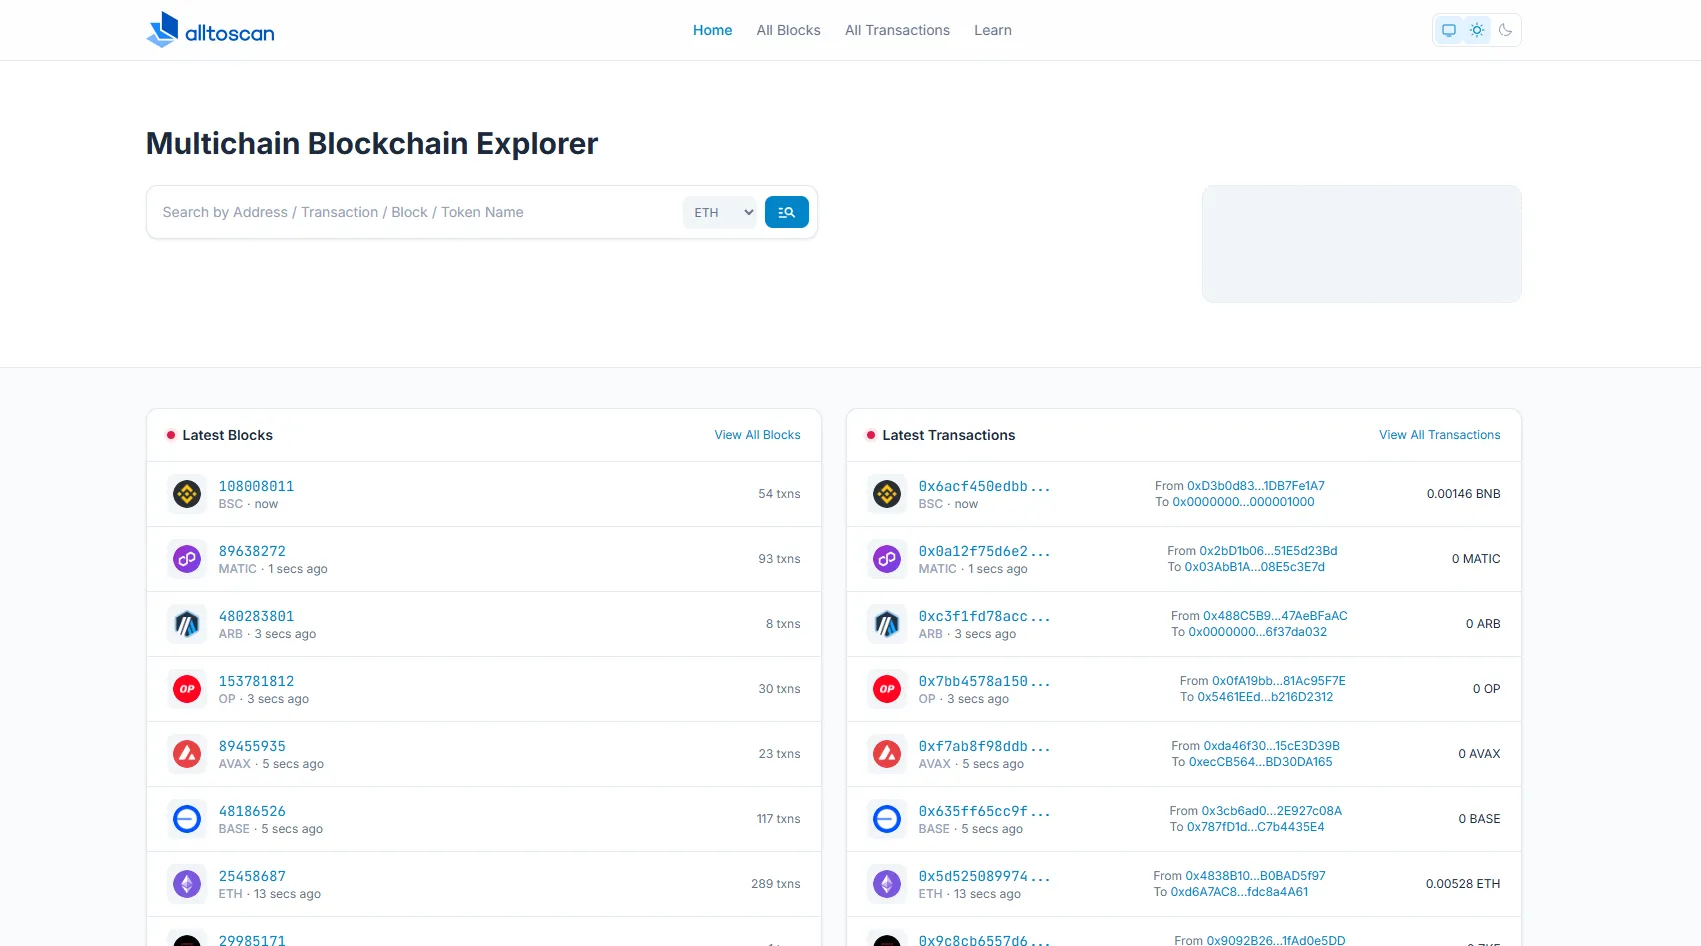Open block 153781812

pyautogui.click(x=256, y=681)
